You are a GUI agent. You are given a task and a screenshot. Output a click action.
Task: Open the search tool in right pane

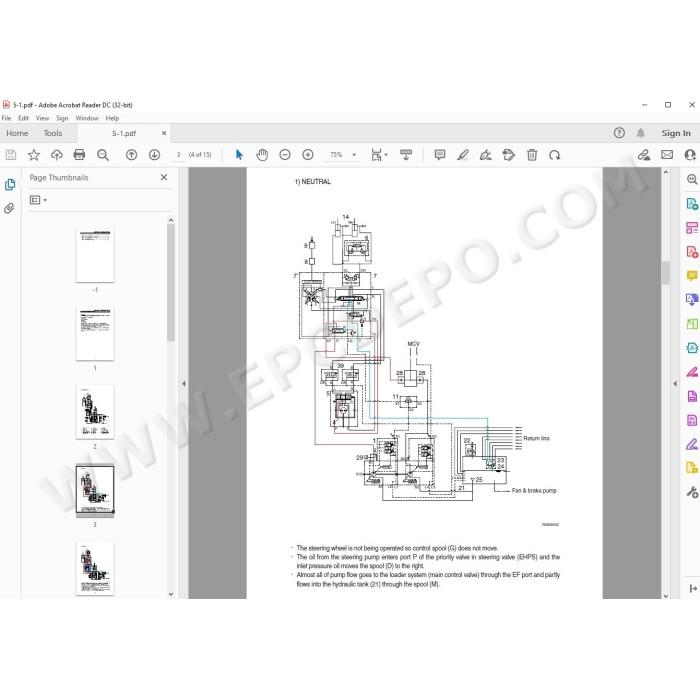click(692, 179)
